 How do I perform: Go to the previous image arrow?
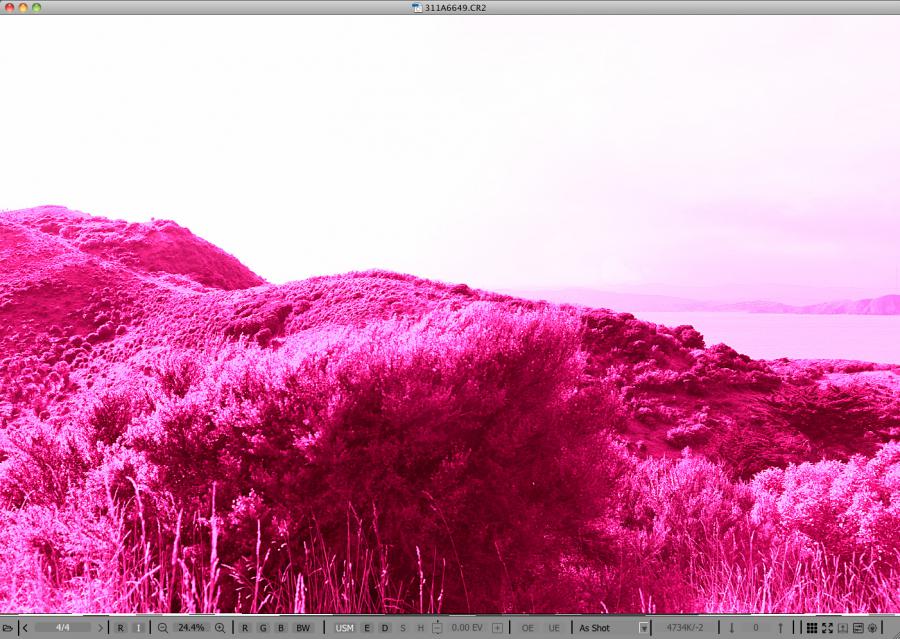point(24,628)
